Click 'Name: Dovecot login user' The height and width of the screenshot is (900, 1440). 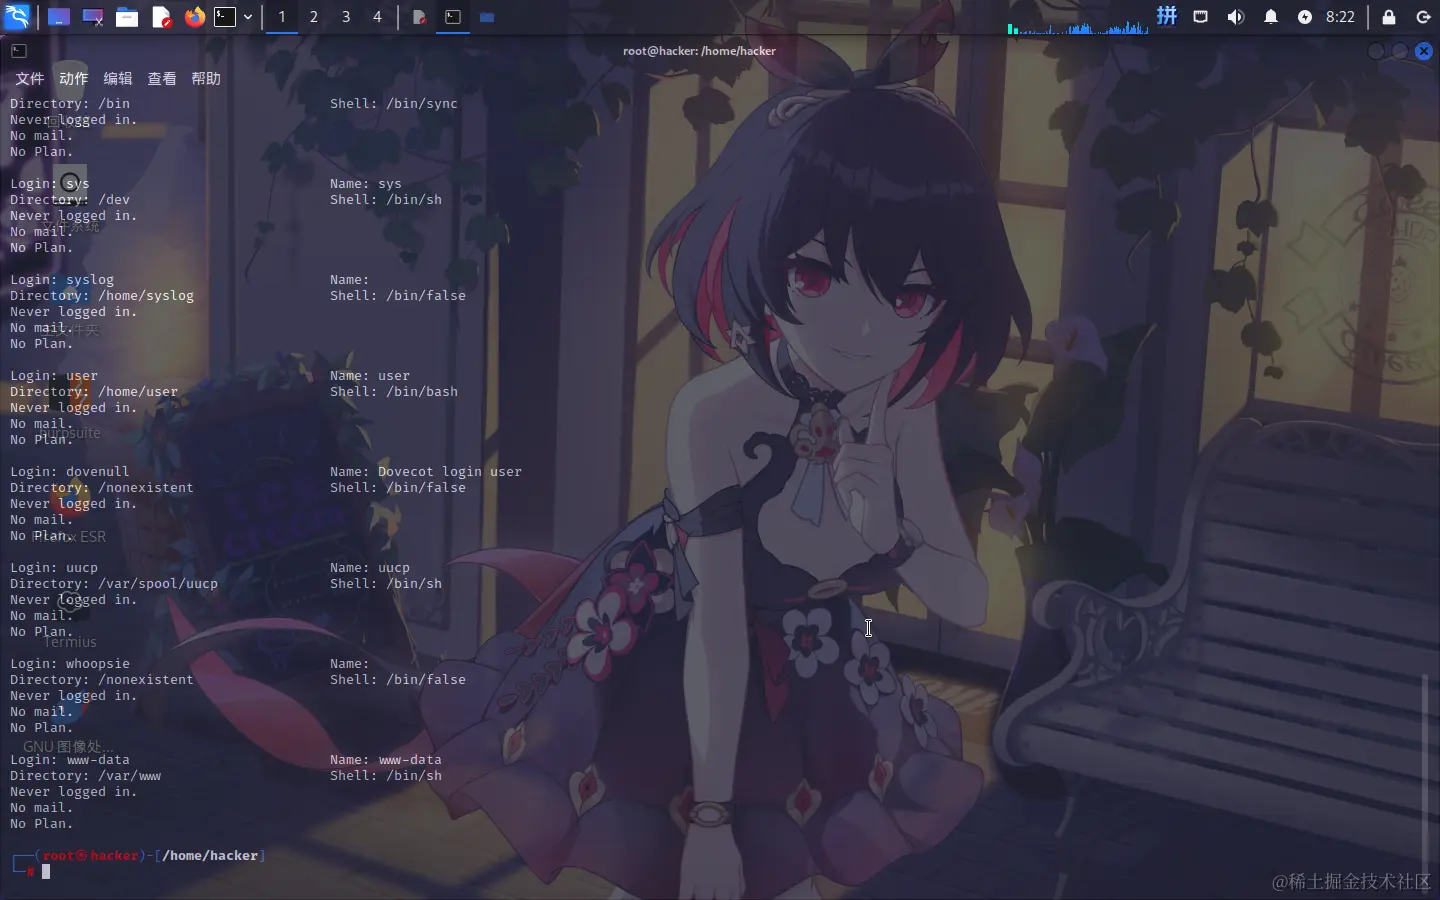426,472
